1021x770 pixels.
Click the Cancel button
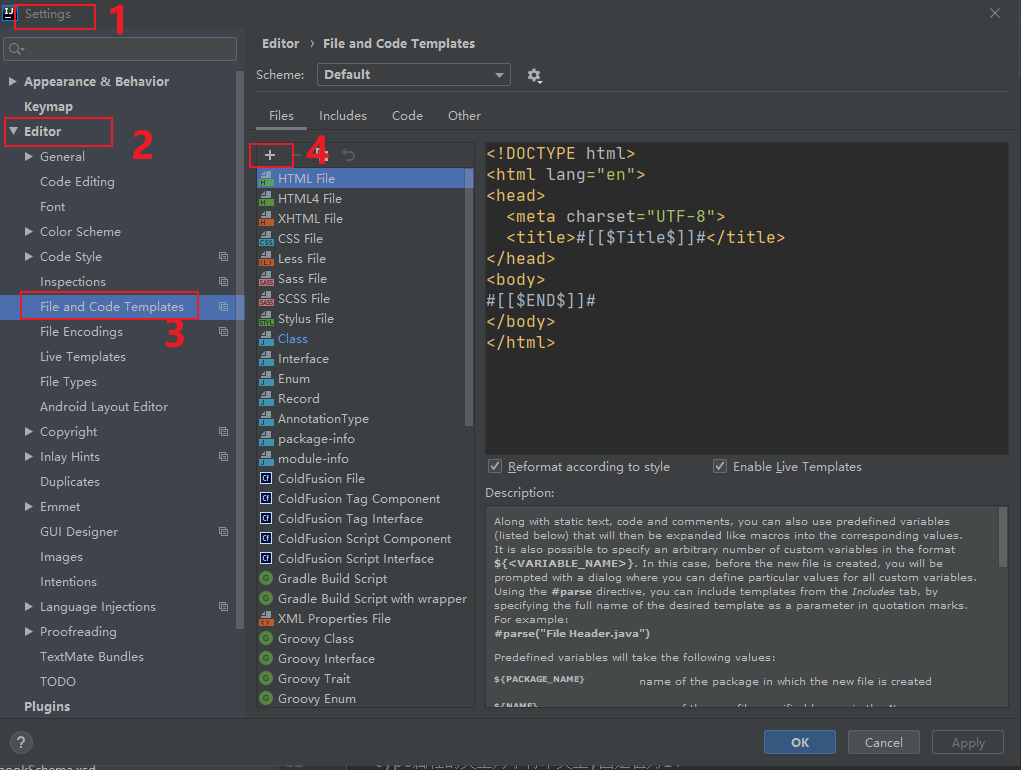click(x=883, y=742)
